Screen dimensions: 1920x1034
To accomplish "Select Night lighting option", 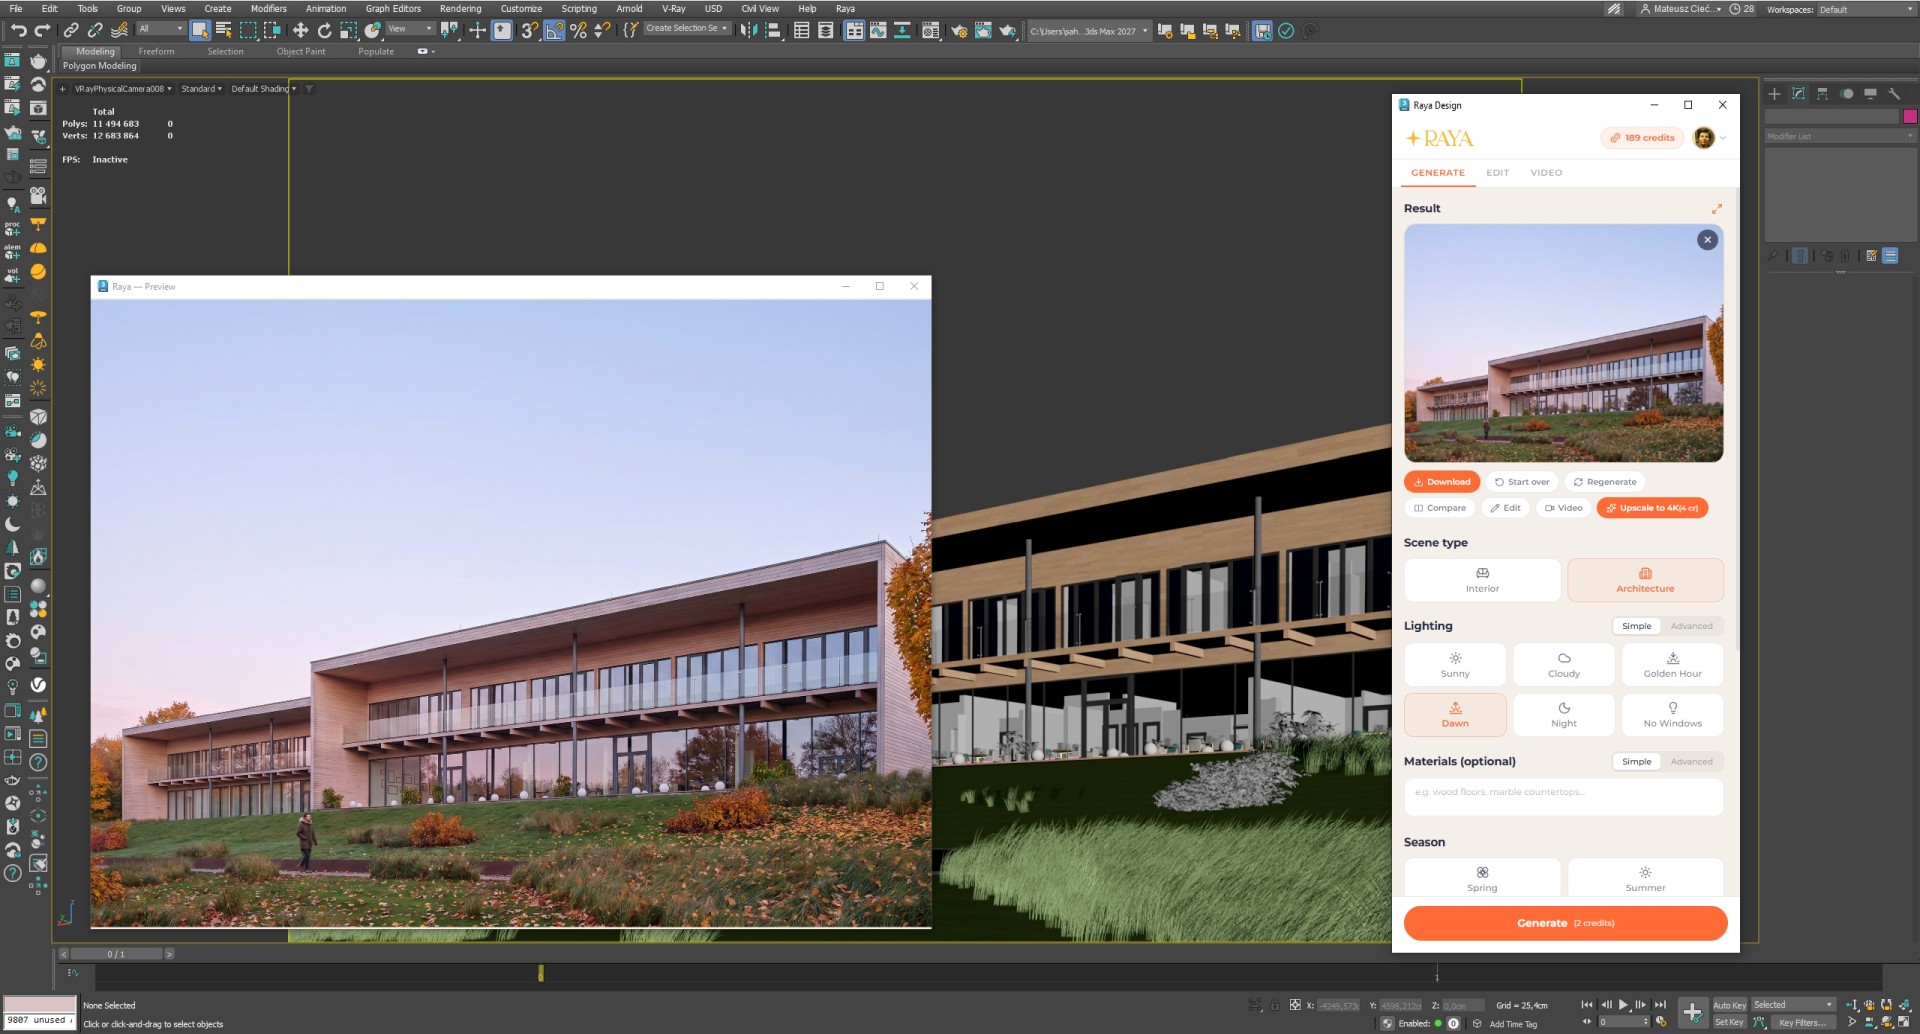I will [1564, 715].
